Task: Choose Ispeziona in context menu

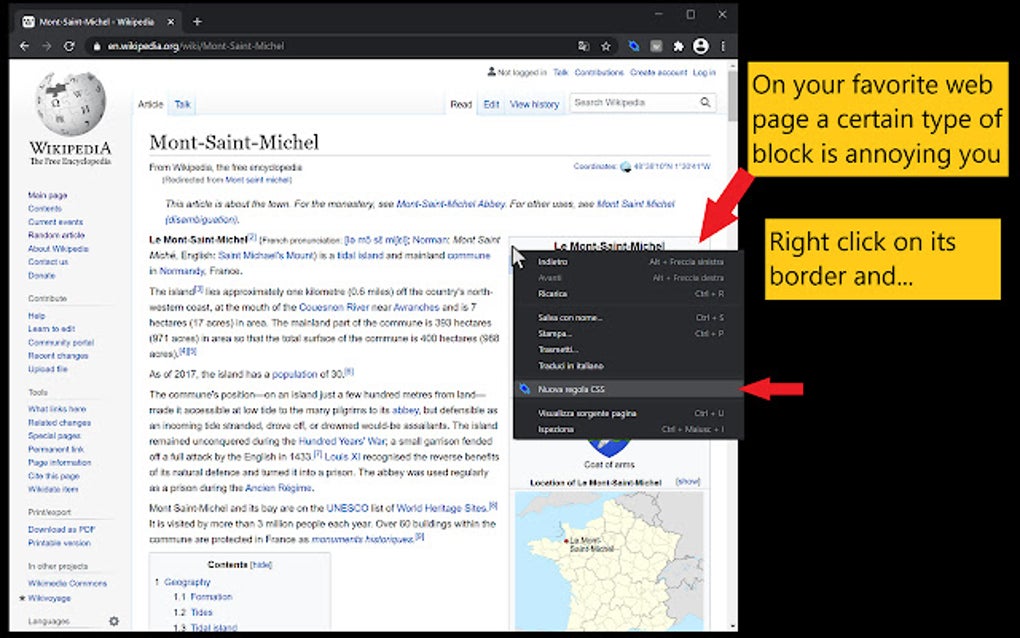Action: coord(628,429)
